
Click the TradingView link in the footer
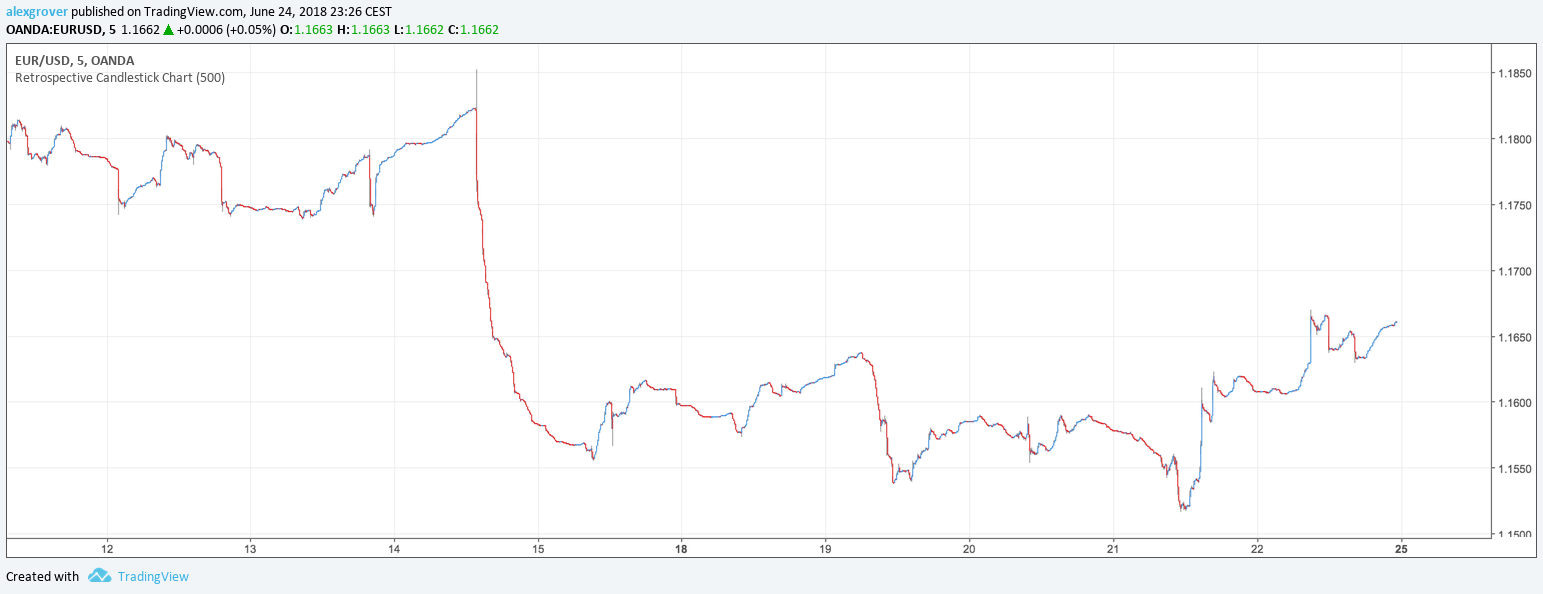(x=153, y=576)
